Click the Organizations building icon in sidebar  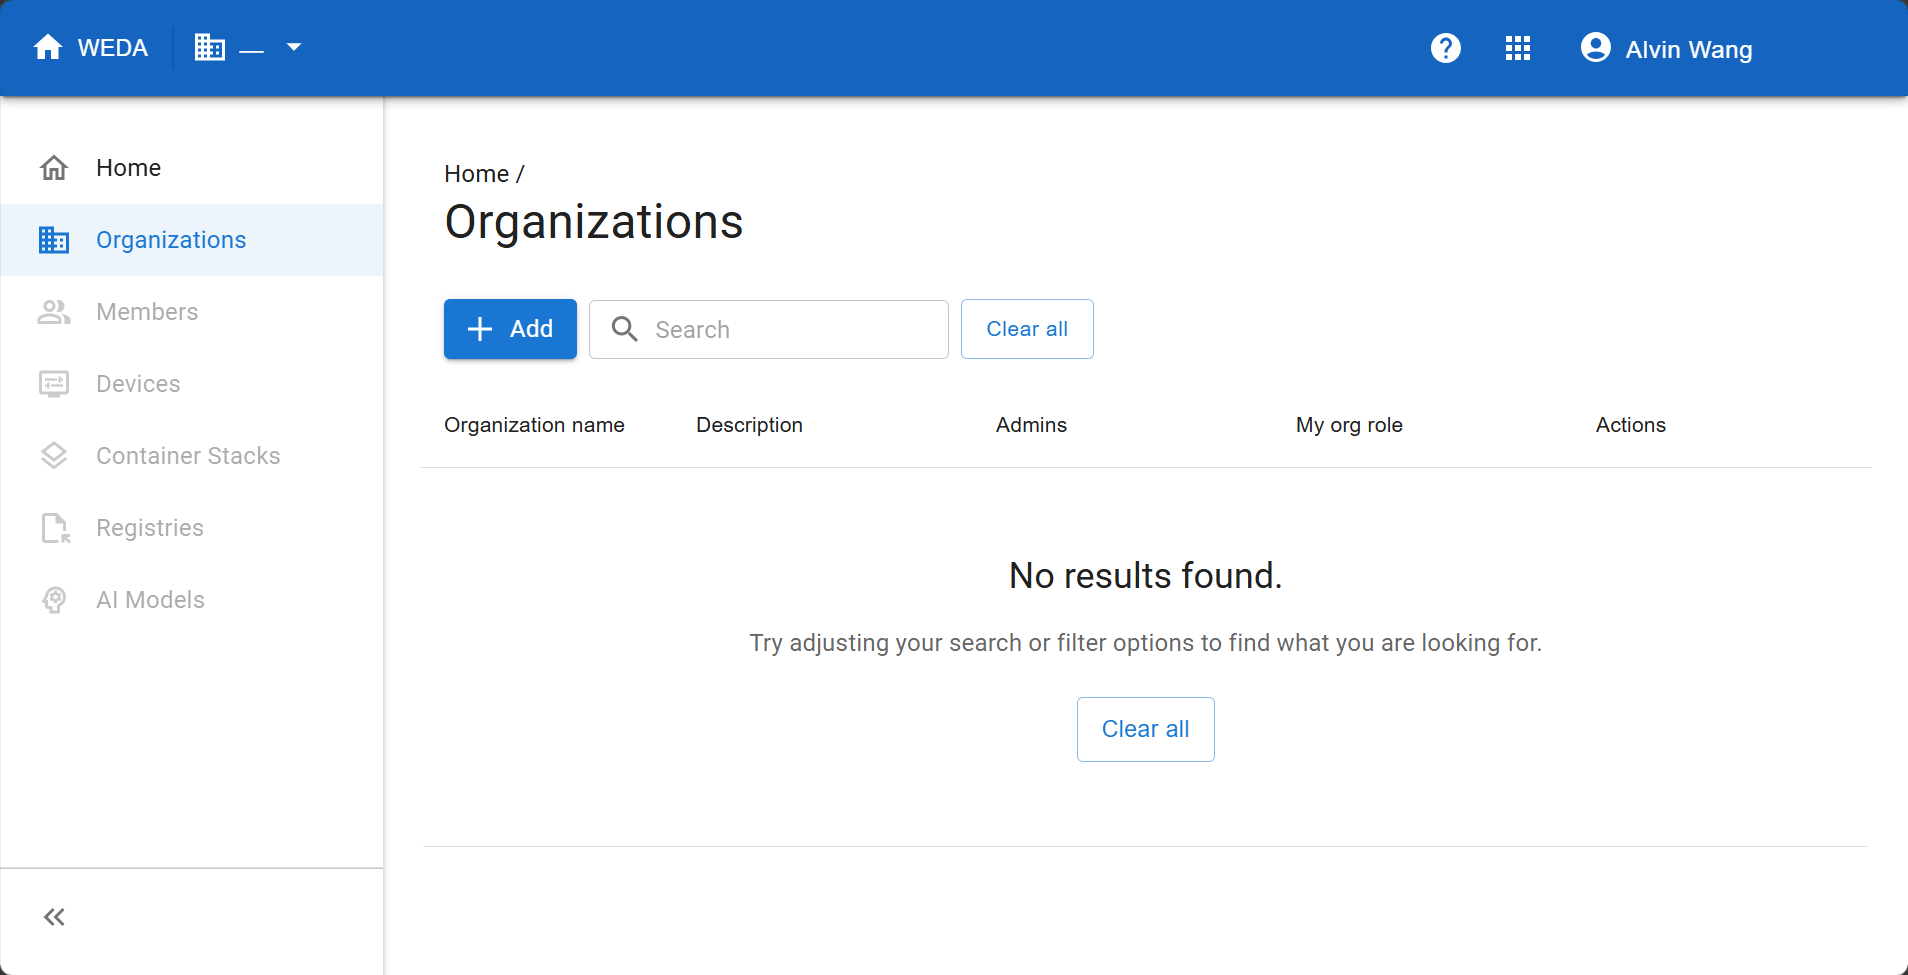click(x=54, y=240)
